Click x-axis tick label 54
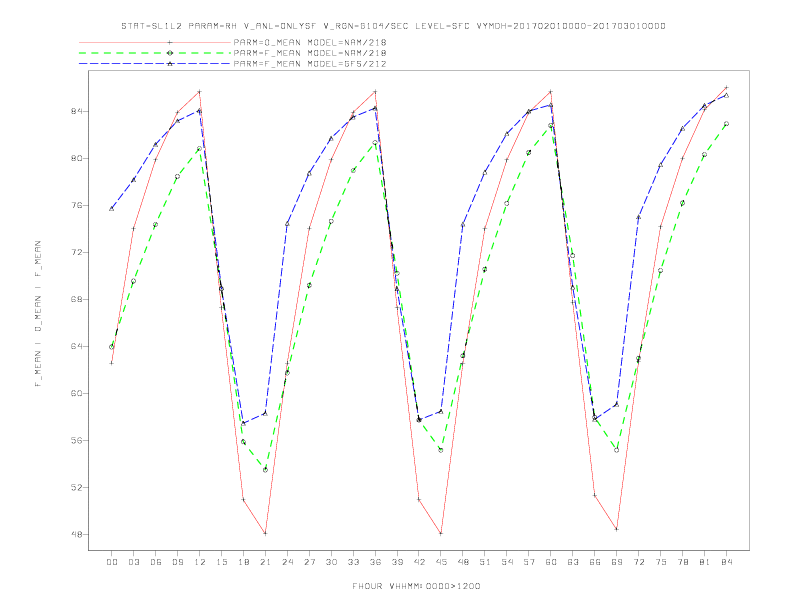This screenshot has height=612, width=792. point(507,562)
